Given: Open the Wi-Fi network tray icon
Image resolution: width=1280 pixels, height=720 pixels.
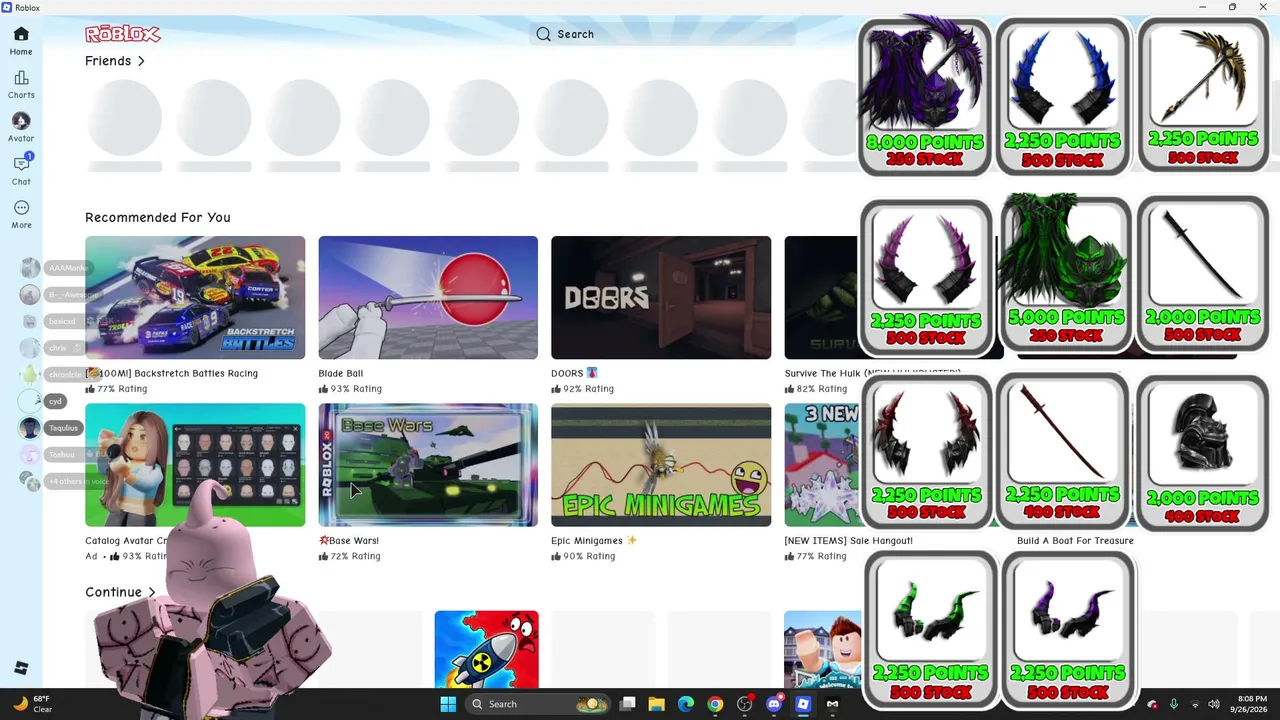Looking at the screenshot, I should 1195,704.
